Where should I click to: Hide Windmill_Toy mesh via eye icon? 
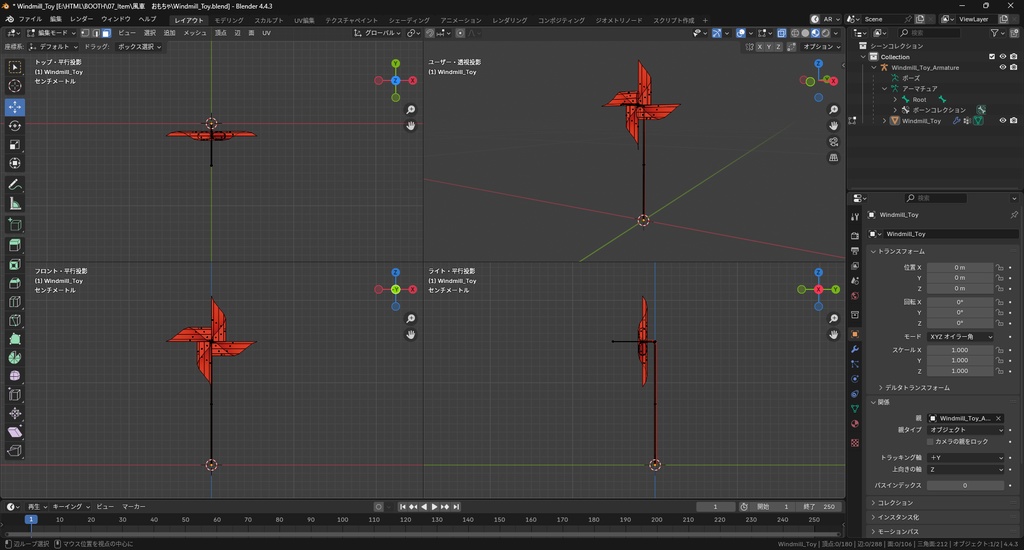coord(1002,121)
